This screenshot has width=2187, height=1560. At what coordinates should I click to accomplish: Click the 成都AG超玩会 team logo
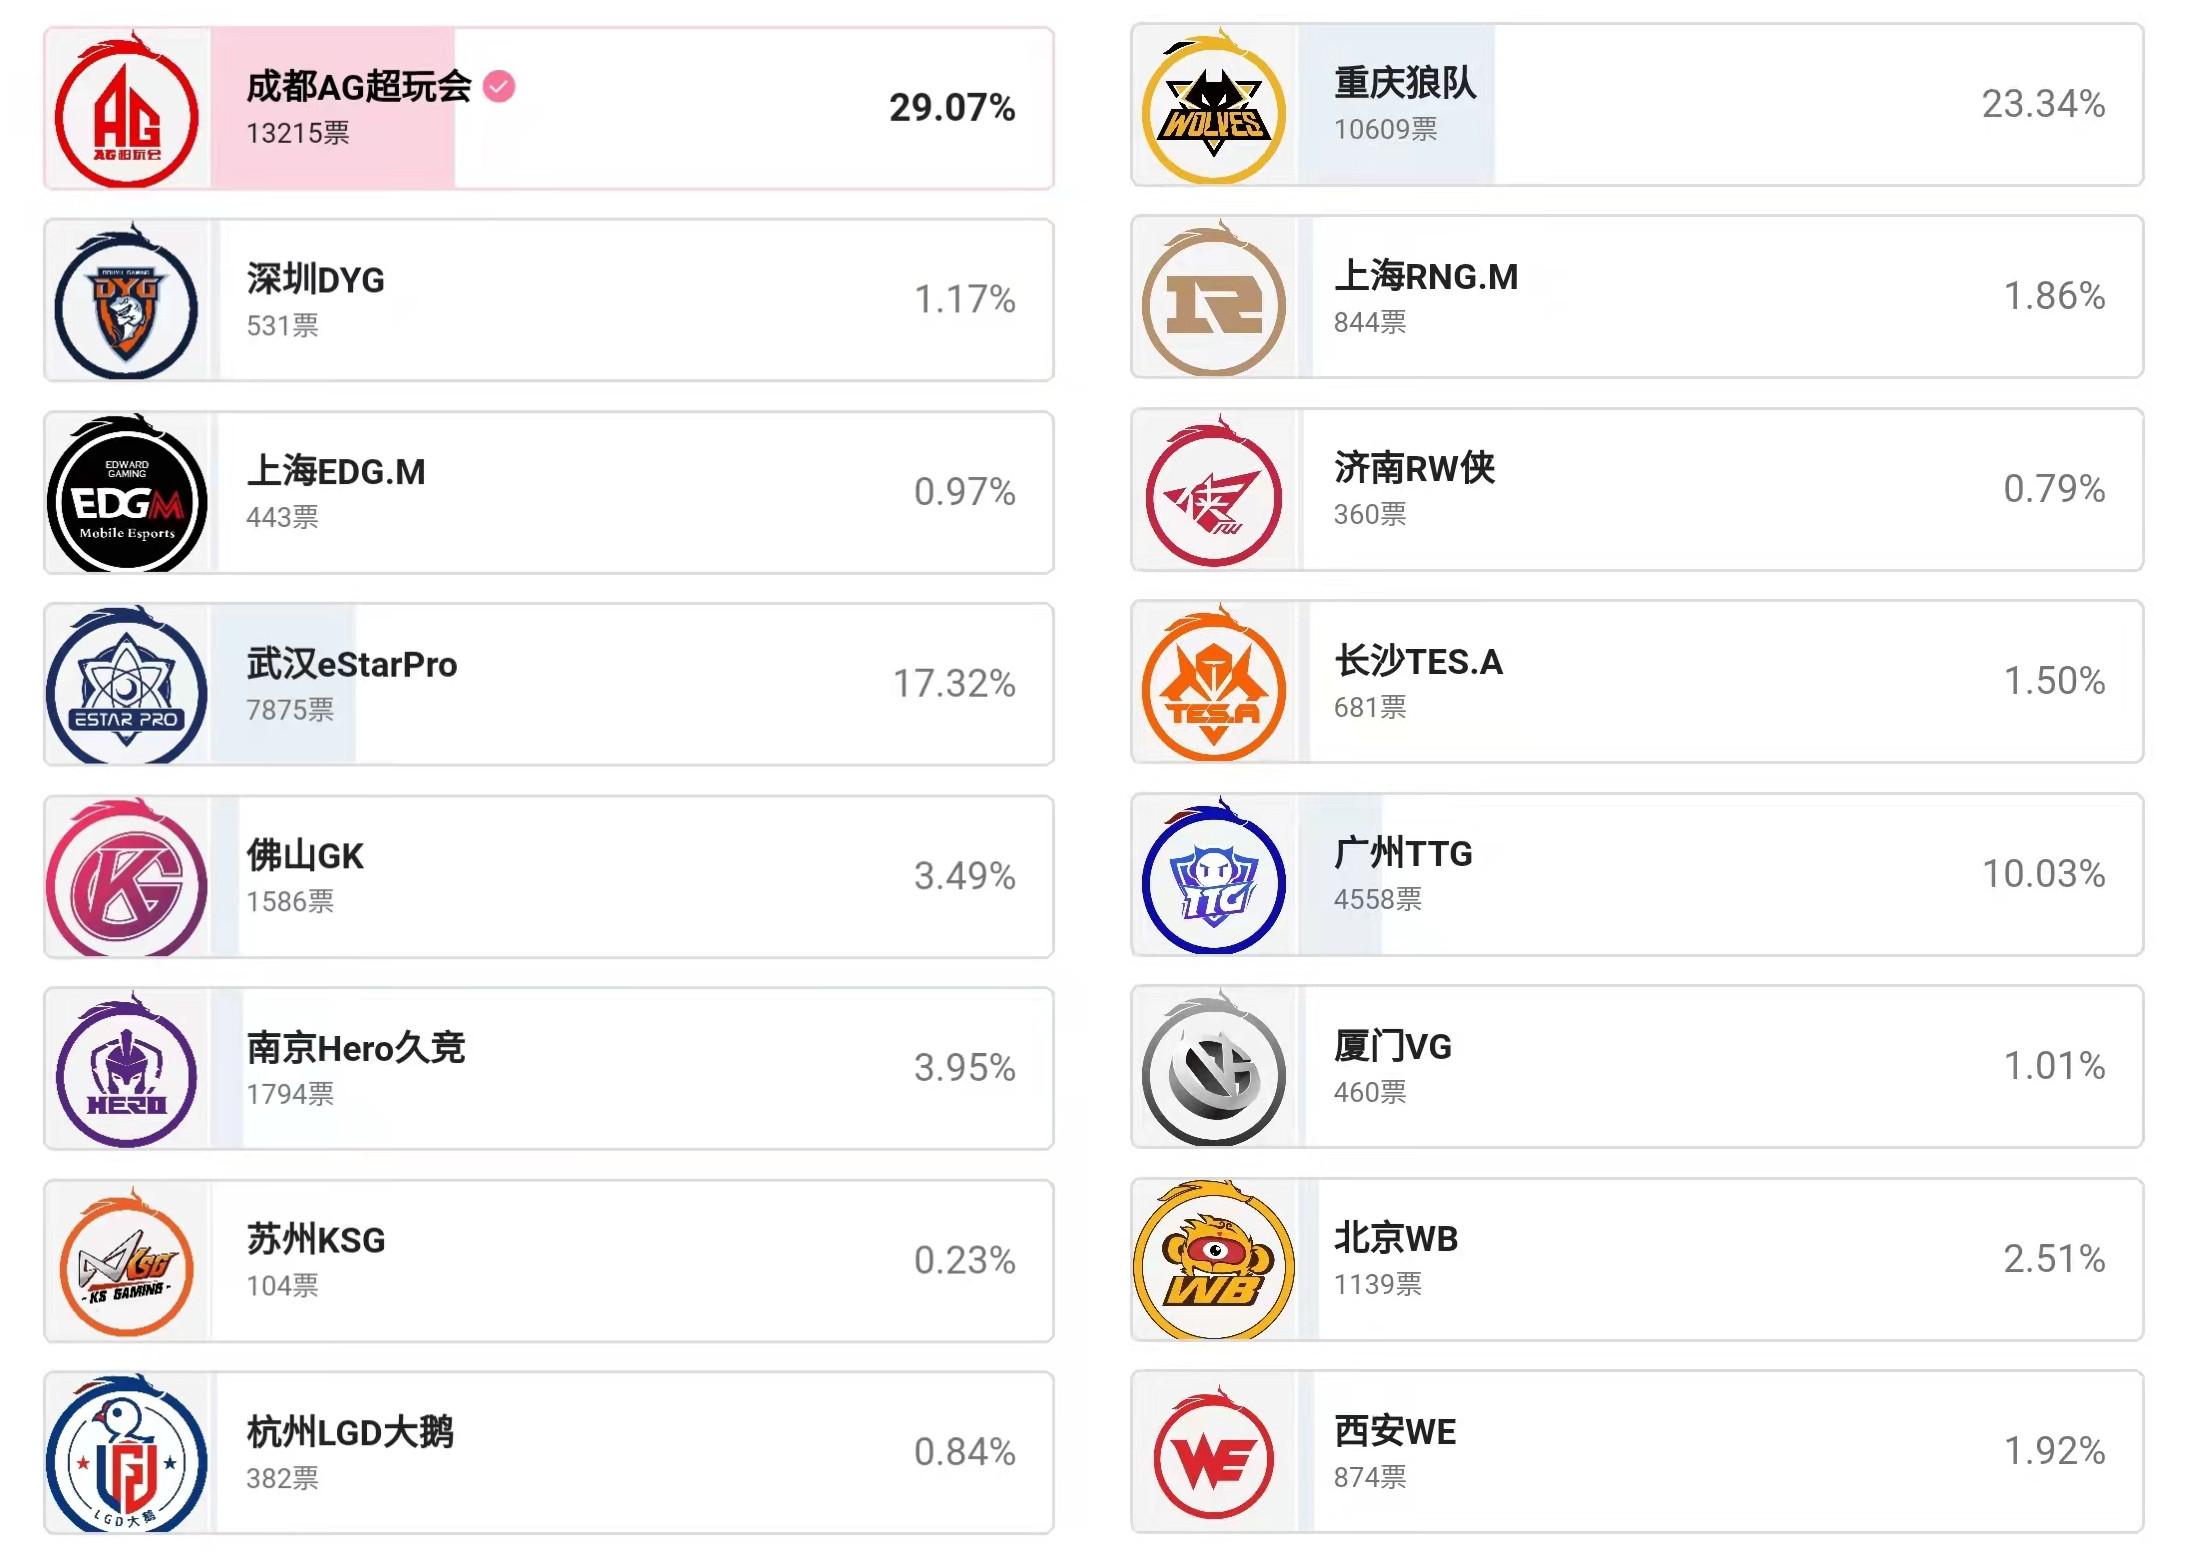[x=127, y=110]
